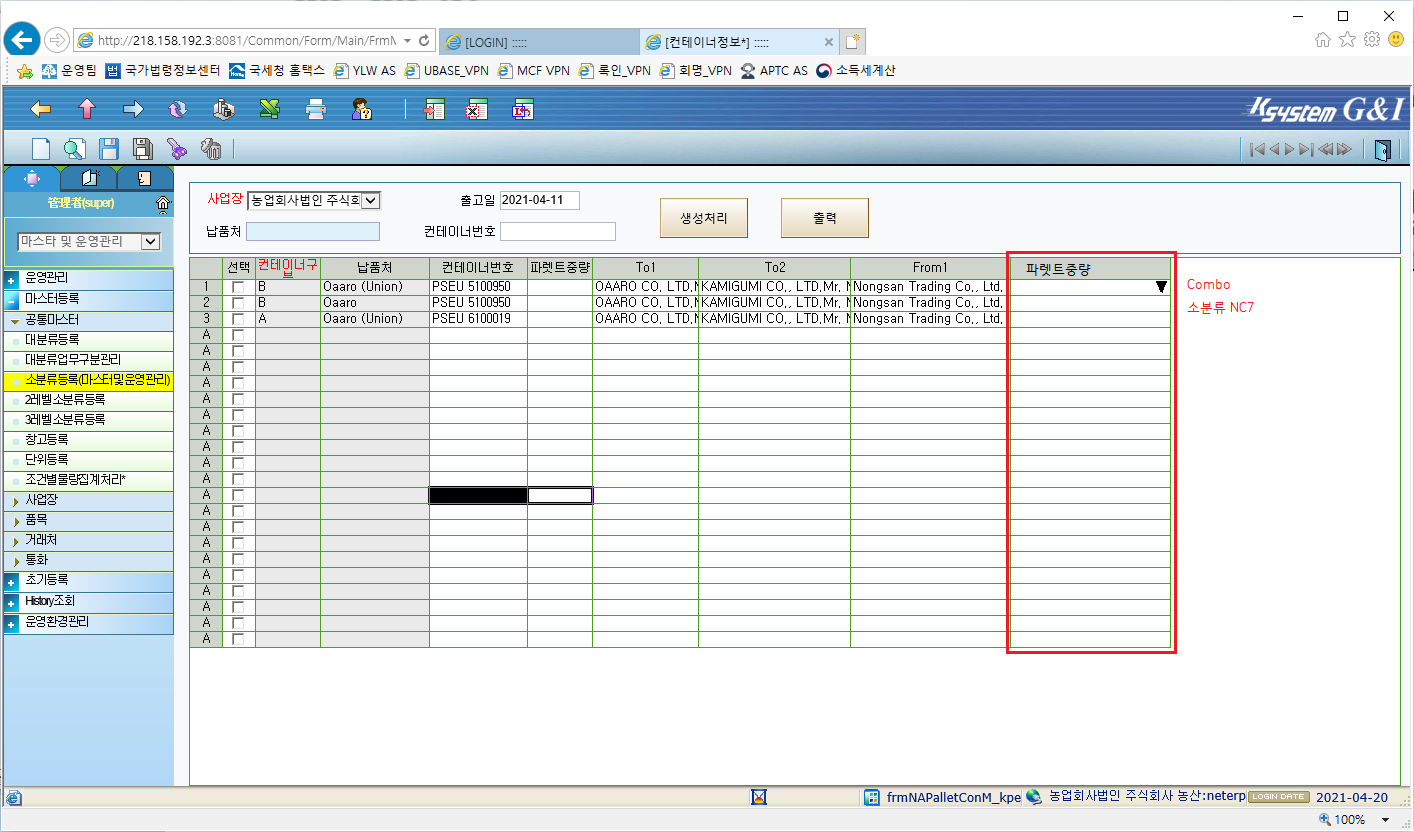
Task: Click the purple refresh arrows icon
Action: pyautogui.click(x=178, y=109)
